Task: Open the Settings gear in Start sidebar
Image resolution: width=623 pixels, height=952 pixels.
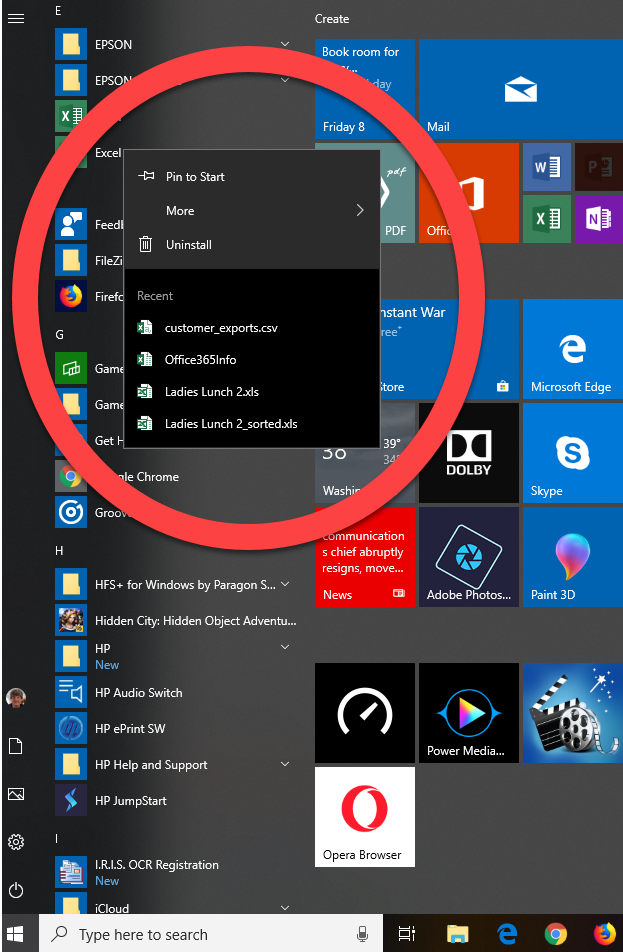Action: [x=16, y=842]
